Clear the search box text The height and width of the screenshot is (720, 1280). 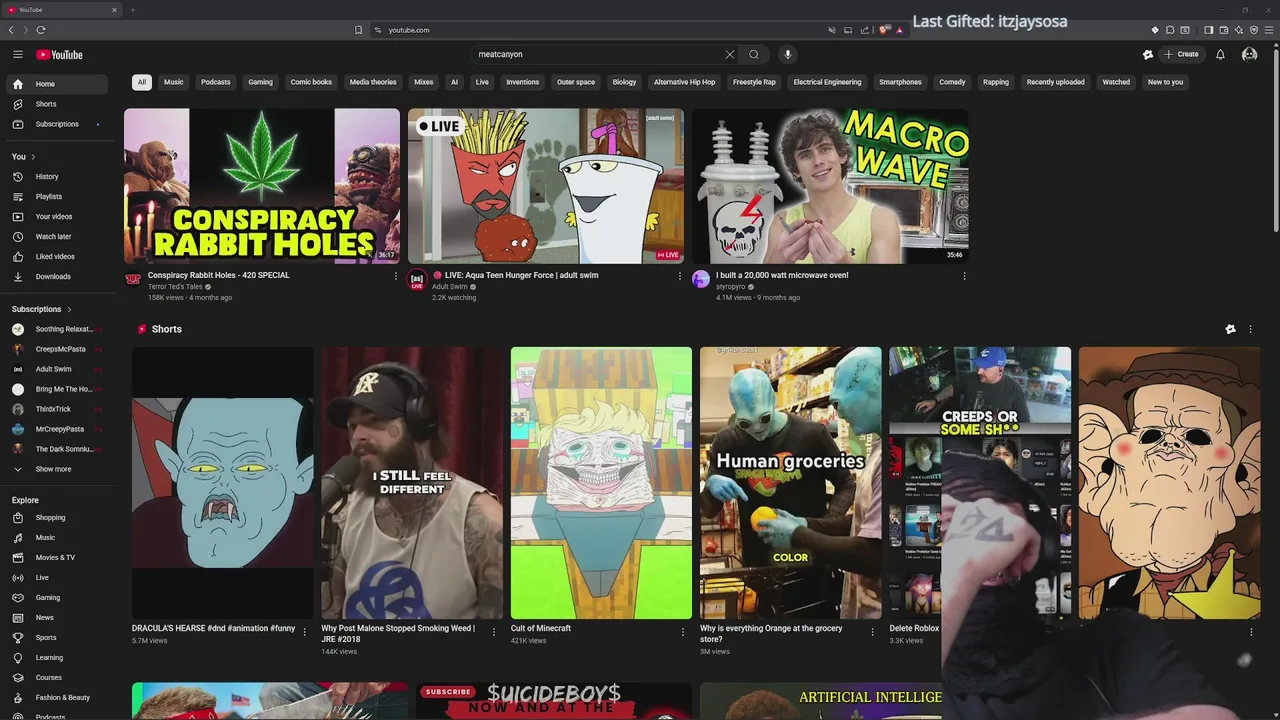[730, 54]
